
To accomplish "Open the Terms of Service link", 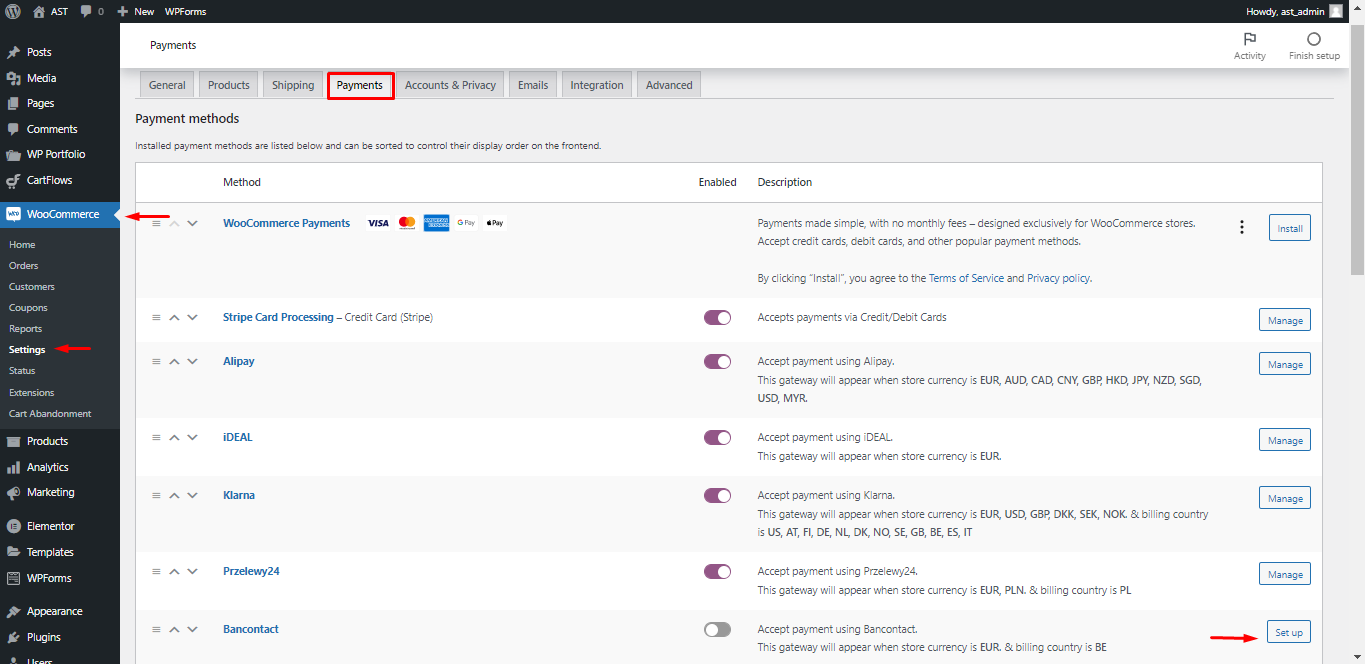I will coord(966,278).
